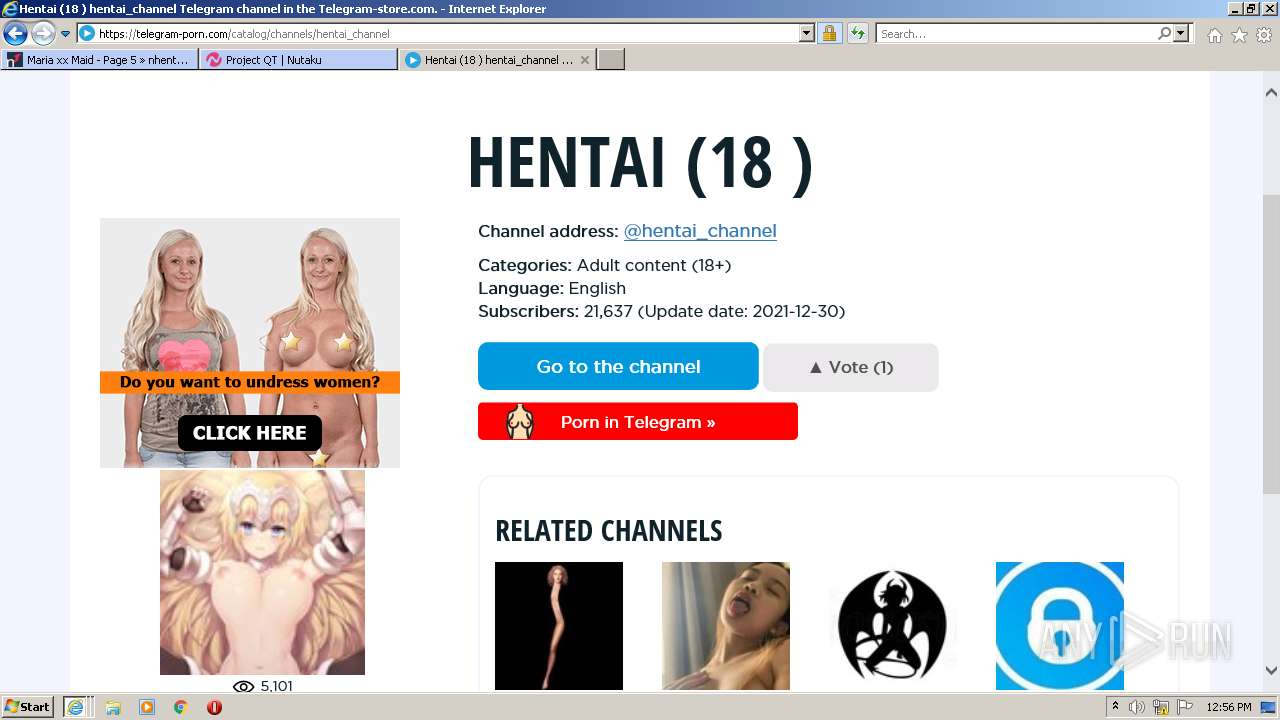Click the Search box in toolbar

click(1016, 34)
